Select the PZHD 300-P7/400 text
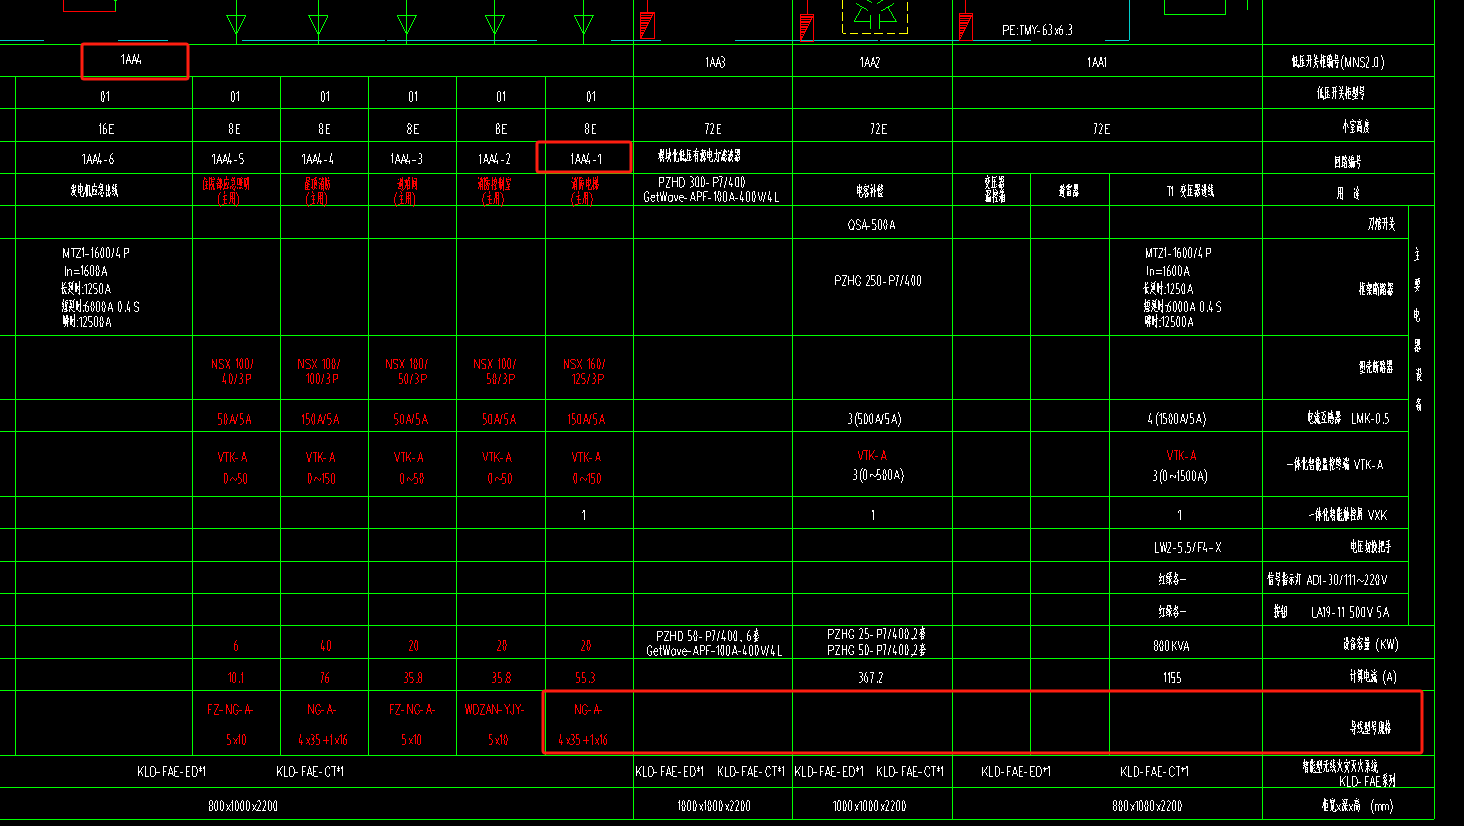 coord(701,183)
